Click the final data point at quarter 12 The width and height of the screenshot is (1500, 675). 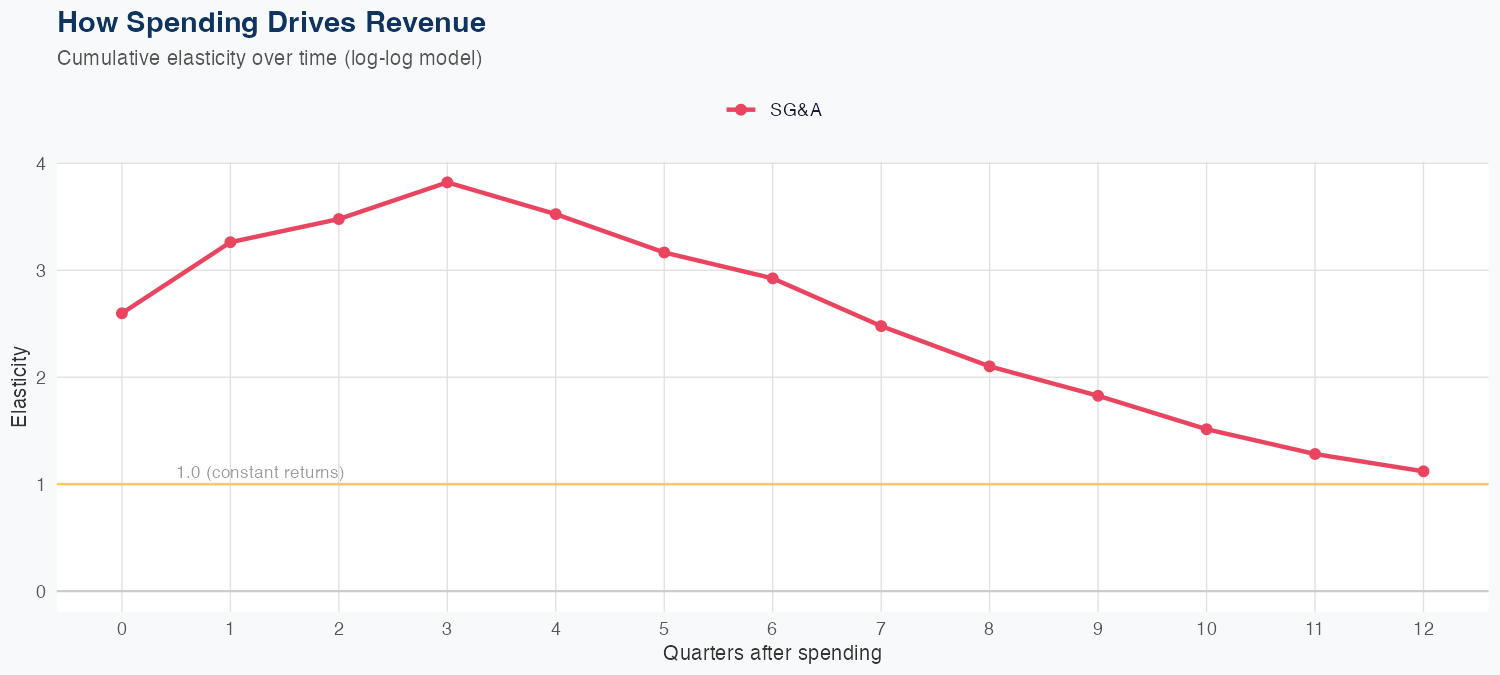(1423, 471)
